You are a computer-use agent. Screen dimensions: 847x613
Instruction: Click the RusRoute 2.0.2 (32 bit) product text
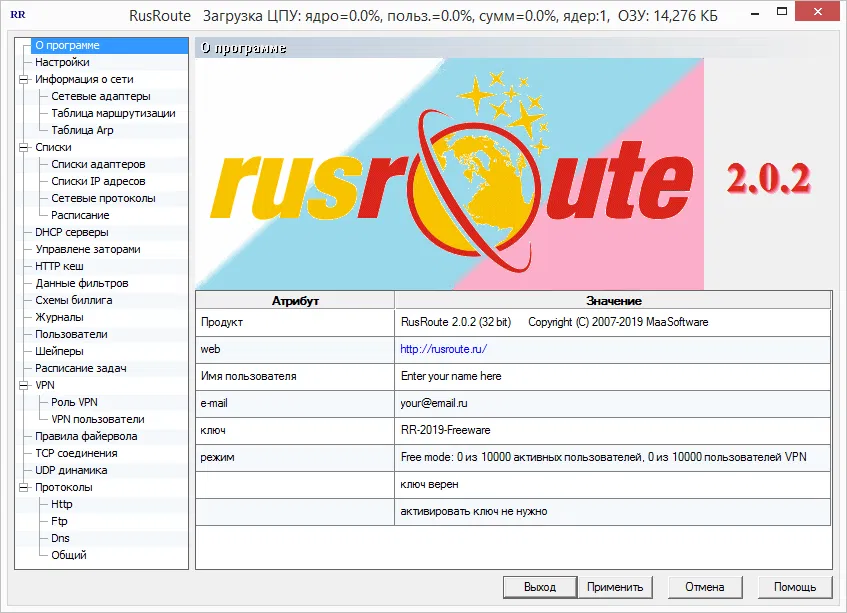tap(455, 322)
